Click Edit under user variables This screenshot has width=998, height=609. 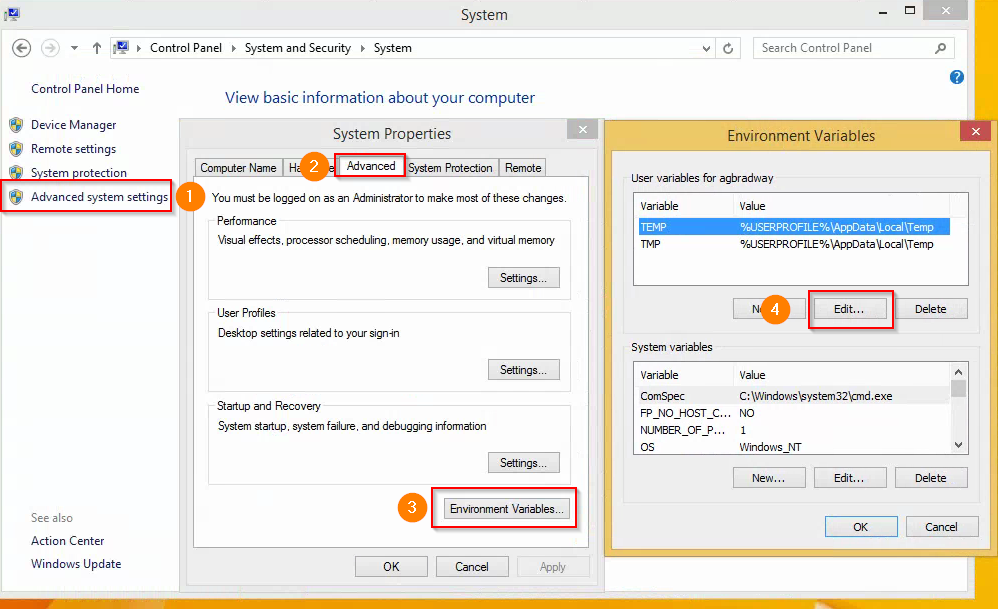pyautogui.click(x=850, y=309)
